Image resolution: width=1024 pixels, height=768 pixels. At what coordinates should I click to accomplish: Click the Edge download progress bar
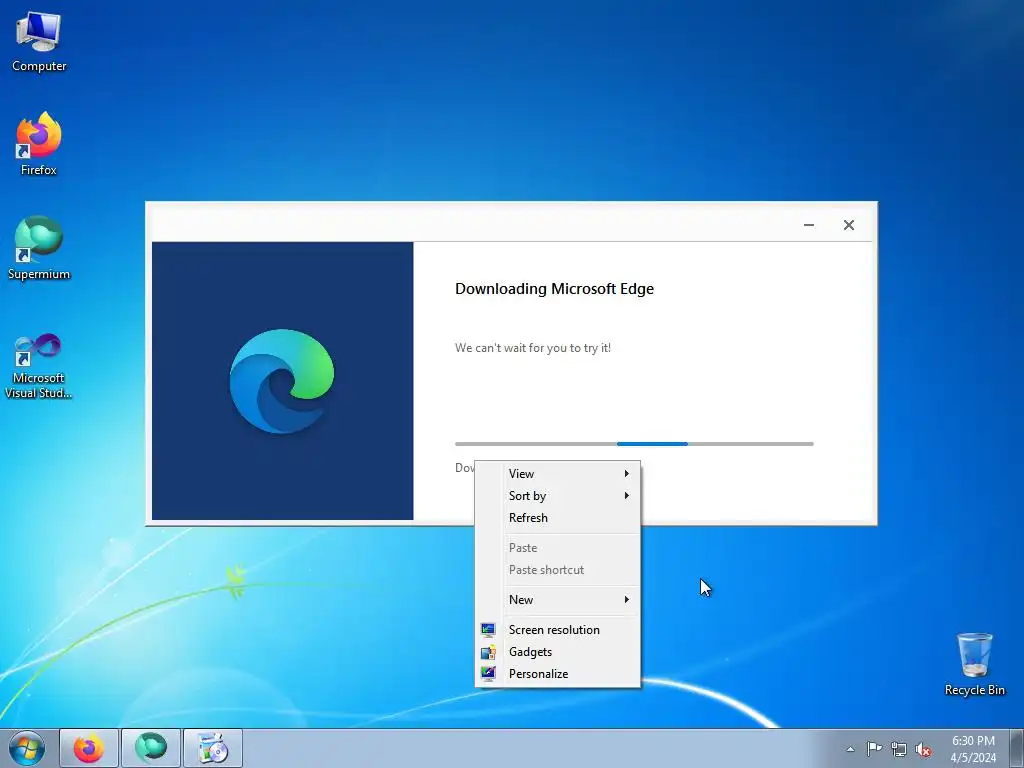point(634,444)
